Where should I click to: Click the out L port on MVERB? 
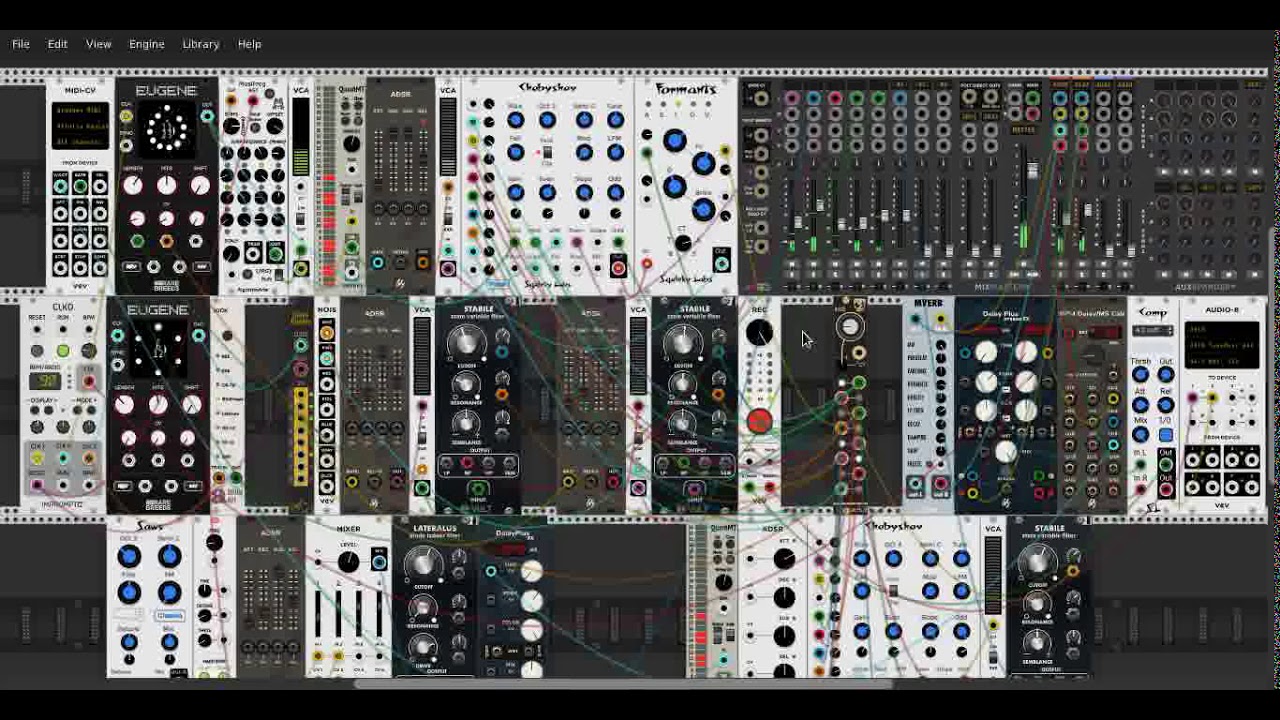click(x=915, y=485)
